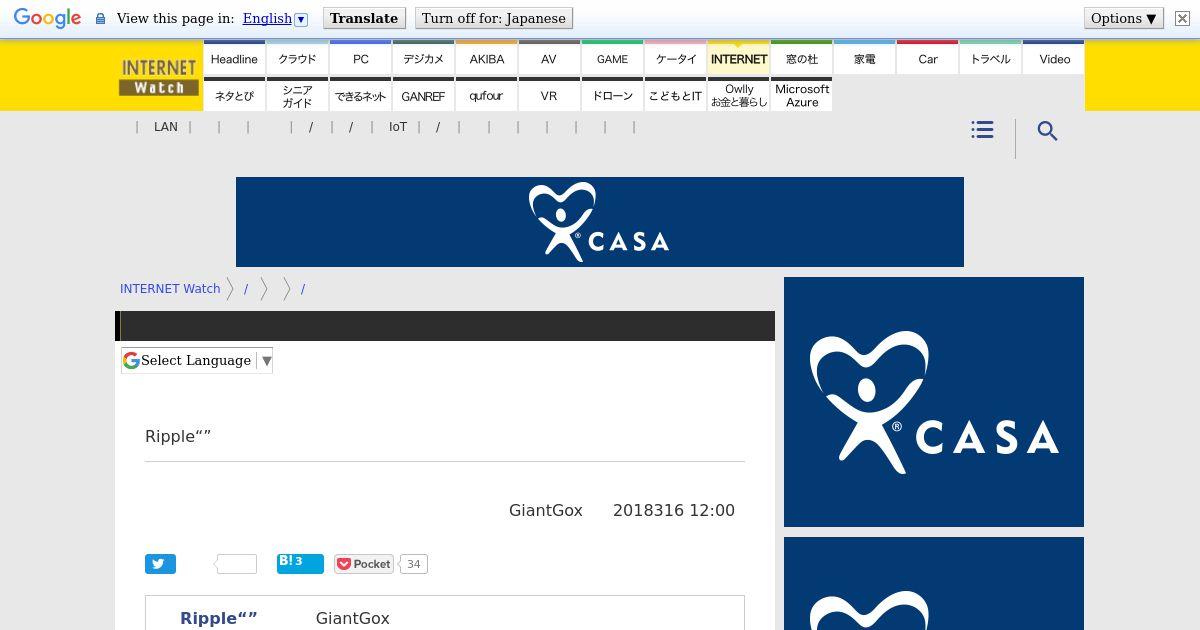Open the Options dropdown menu

point(1124,18)
